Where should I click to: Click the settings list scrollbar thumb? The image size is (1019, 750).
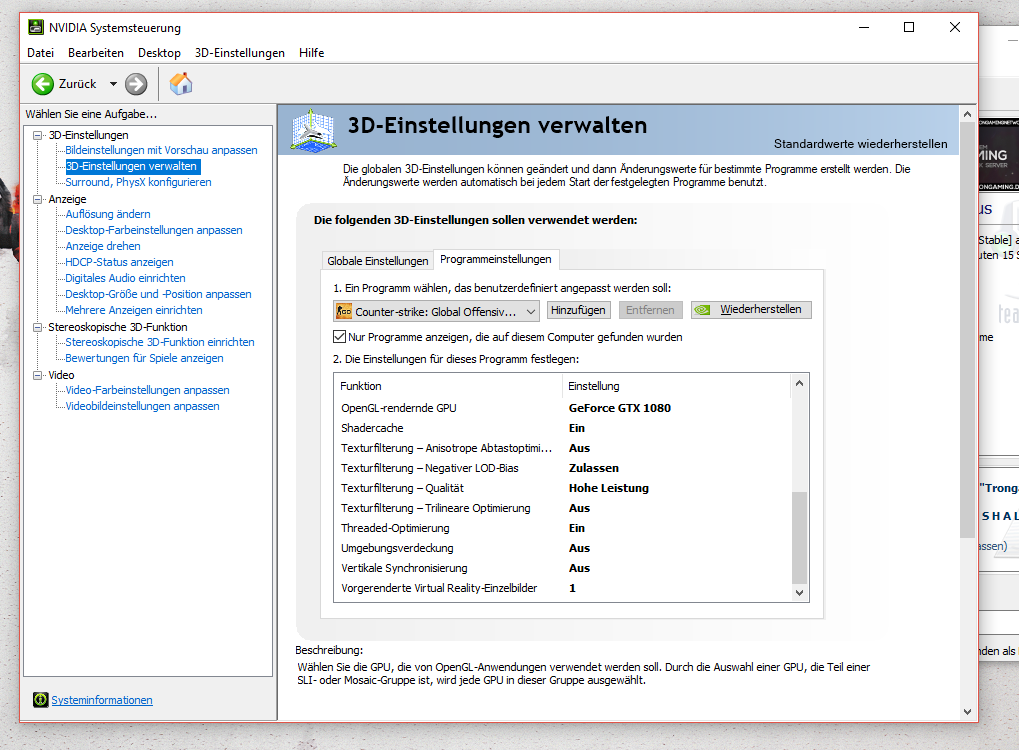click(799, 537)
